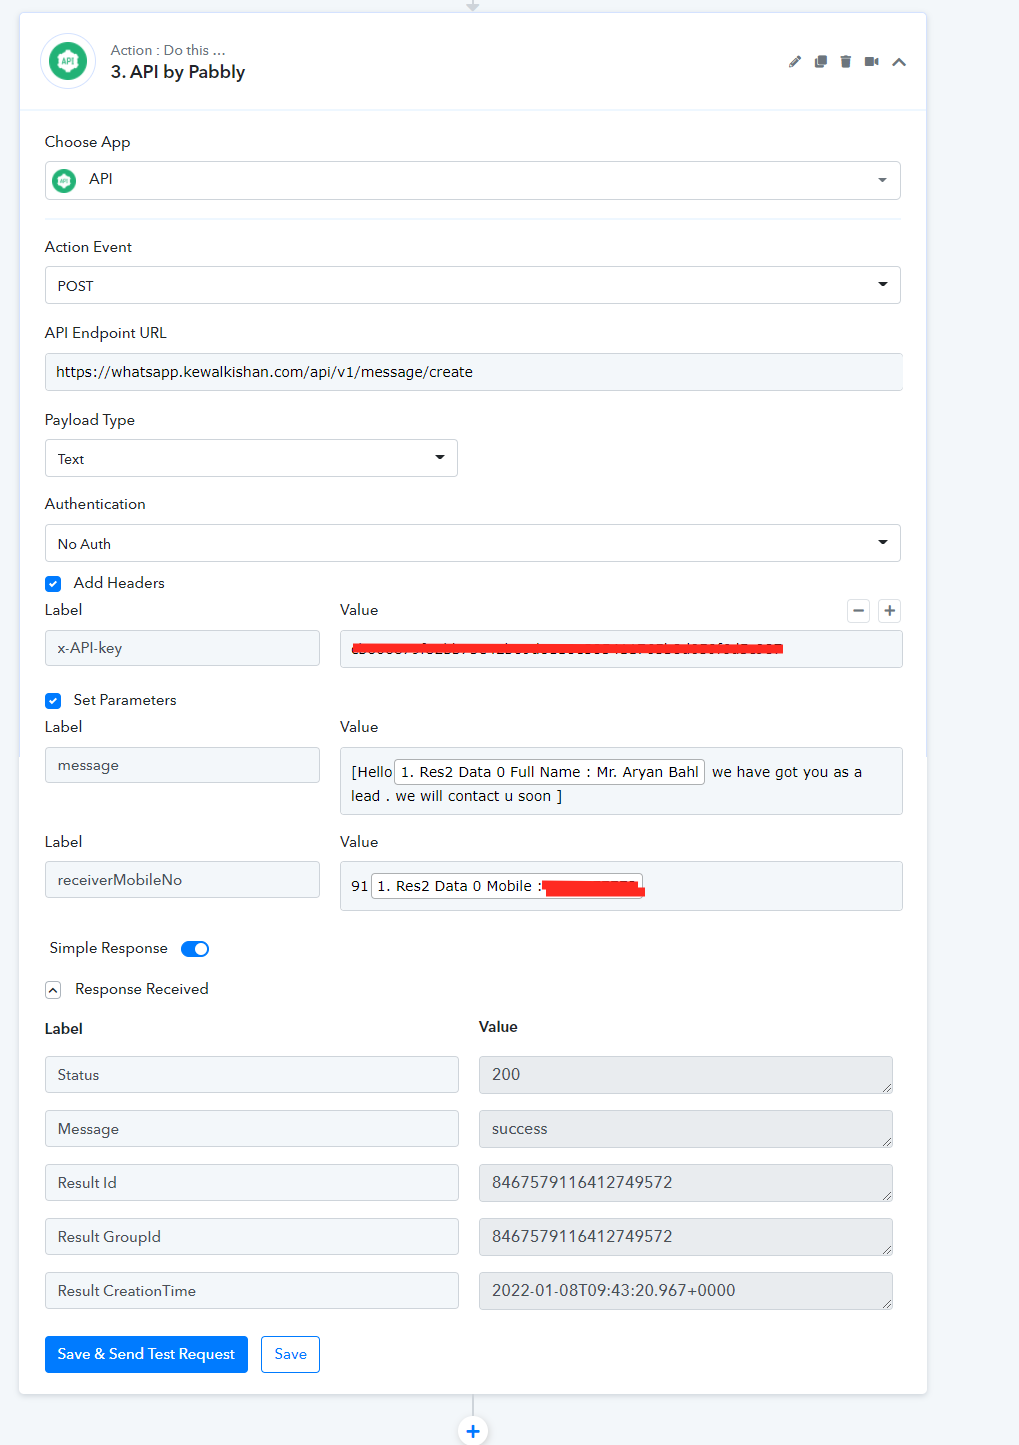Click the receiverMobileNo value box
The image size is (1019, 1445).
click(621, 886)
